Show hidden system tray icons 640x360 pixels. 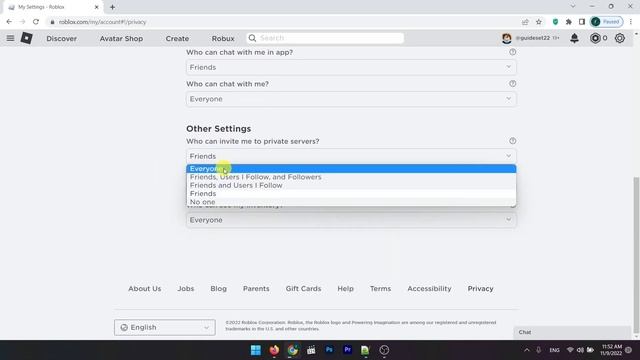[527, 350]
